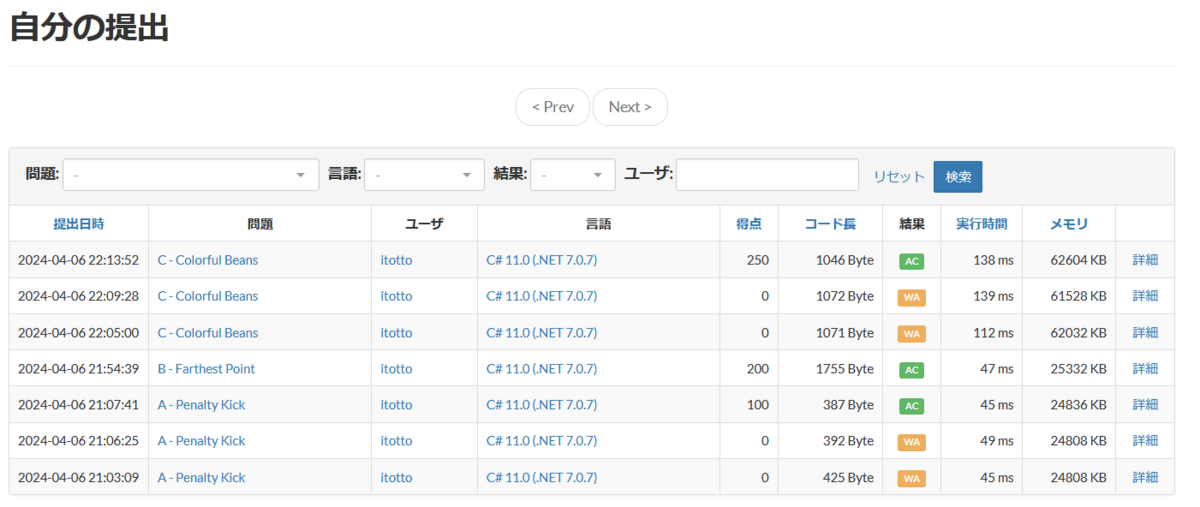This screenshot has height=507, width=1200.
Task: Open 詳細 for the 22:09:28 submission
Action: click(x=1145, y=296)
